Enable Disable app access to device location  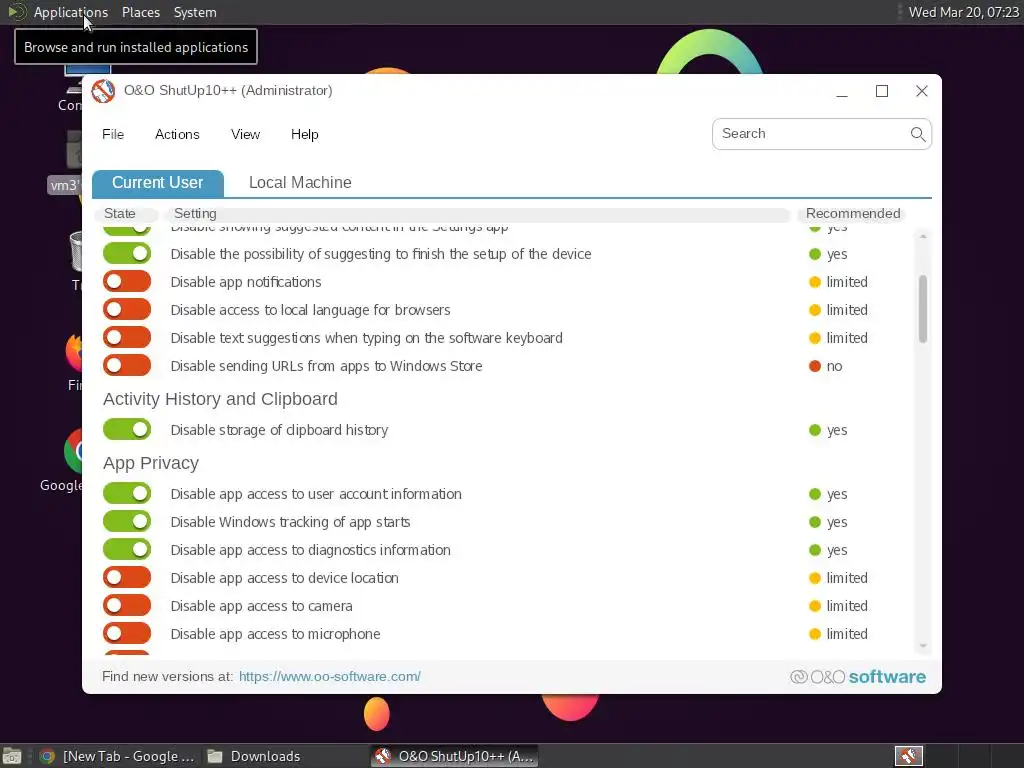pyautogui.click(x=127, y=578)
